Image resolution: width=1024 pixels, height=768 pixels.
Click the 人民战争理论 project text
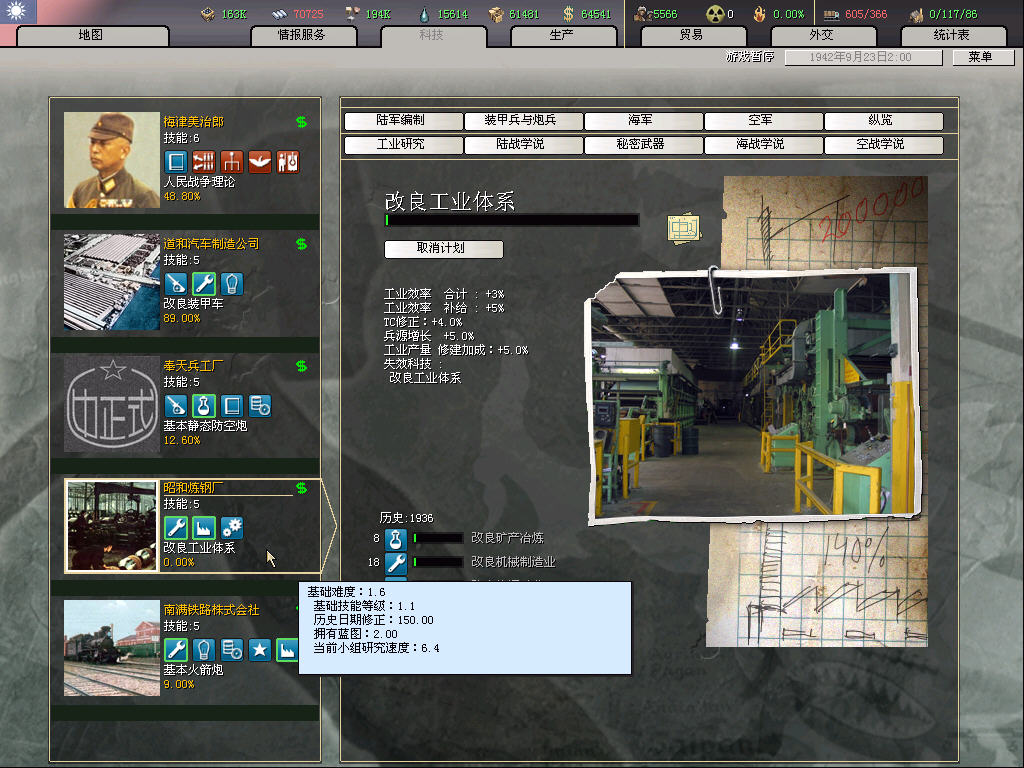[x=199, y=182]
